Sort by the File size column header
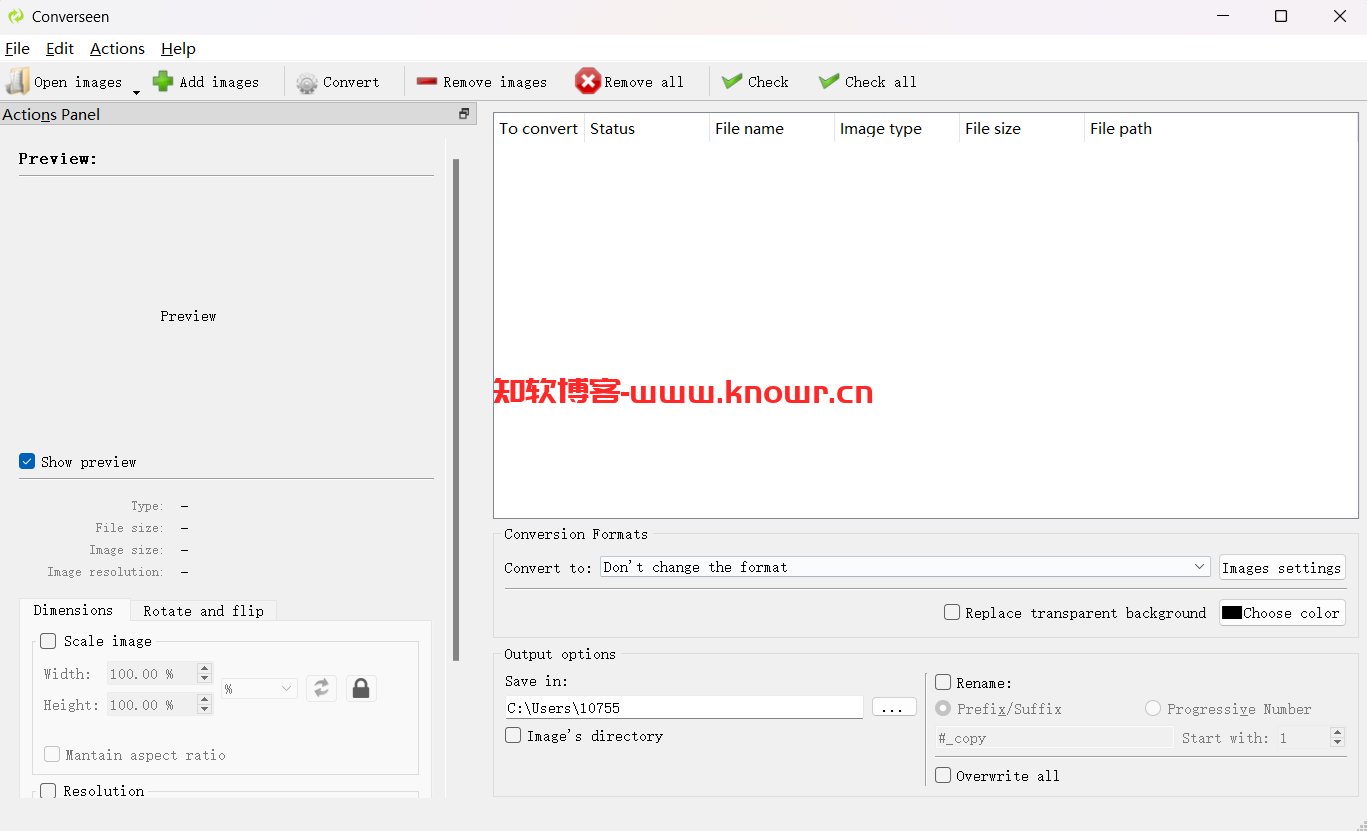This screenshot has height=831, width=1367. point(1022,128)
